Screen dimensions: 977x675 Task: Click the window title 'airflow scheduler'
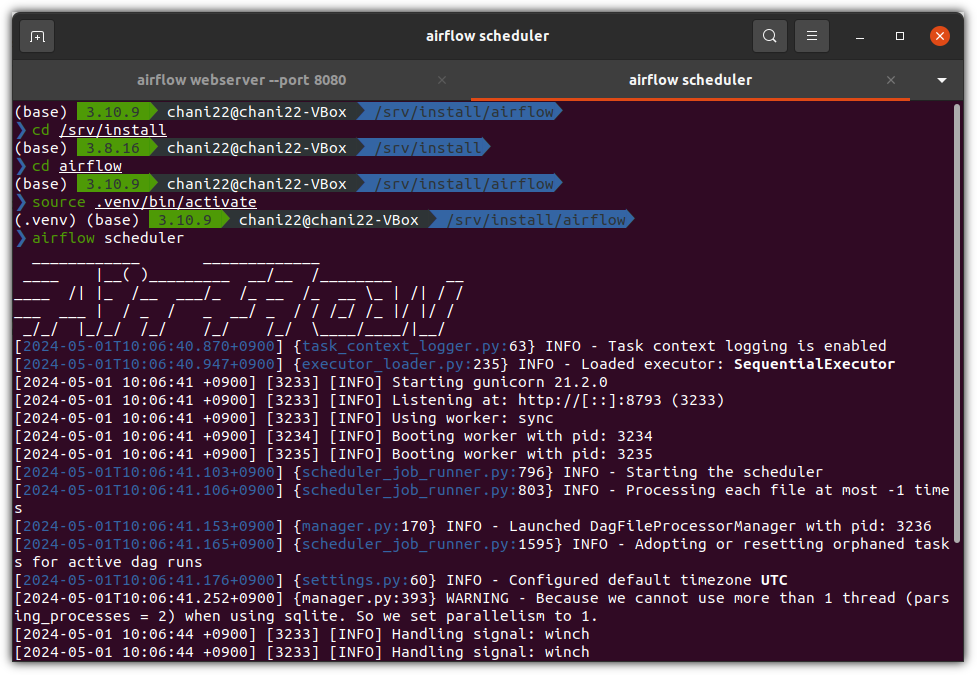pos(487,36)
